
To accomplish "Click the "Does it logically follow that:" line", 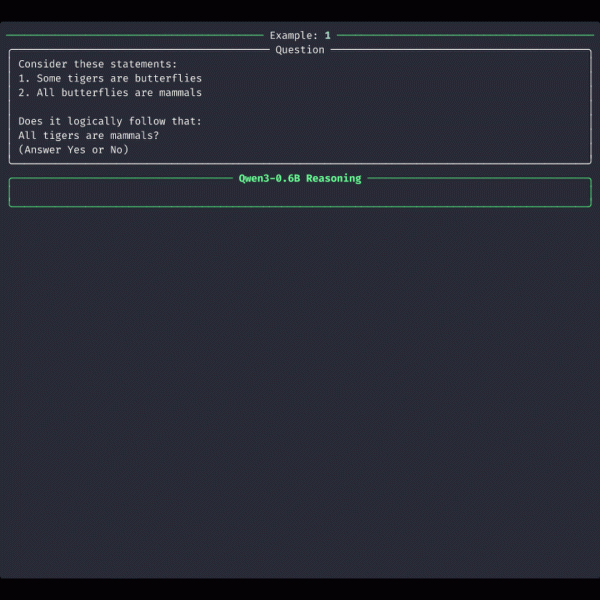I will tap(109, 121).
